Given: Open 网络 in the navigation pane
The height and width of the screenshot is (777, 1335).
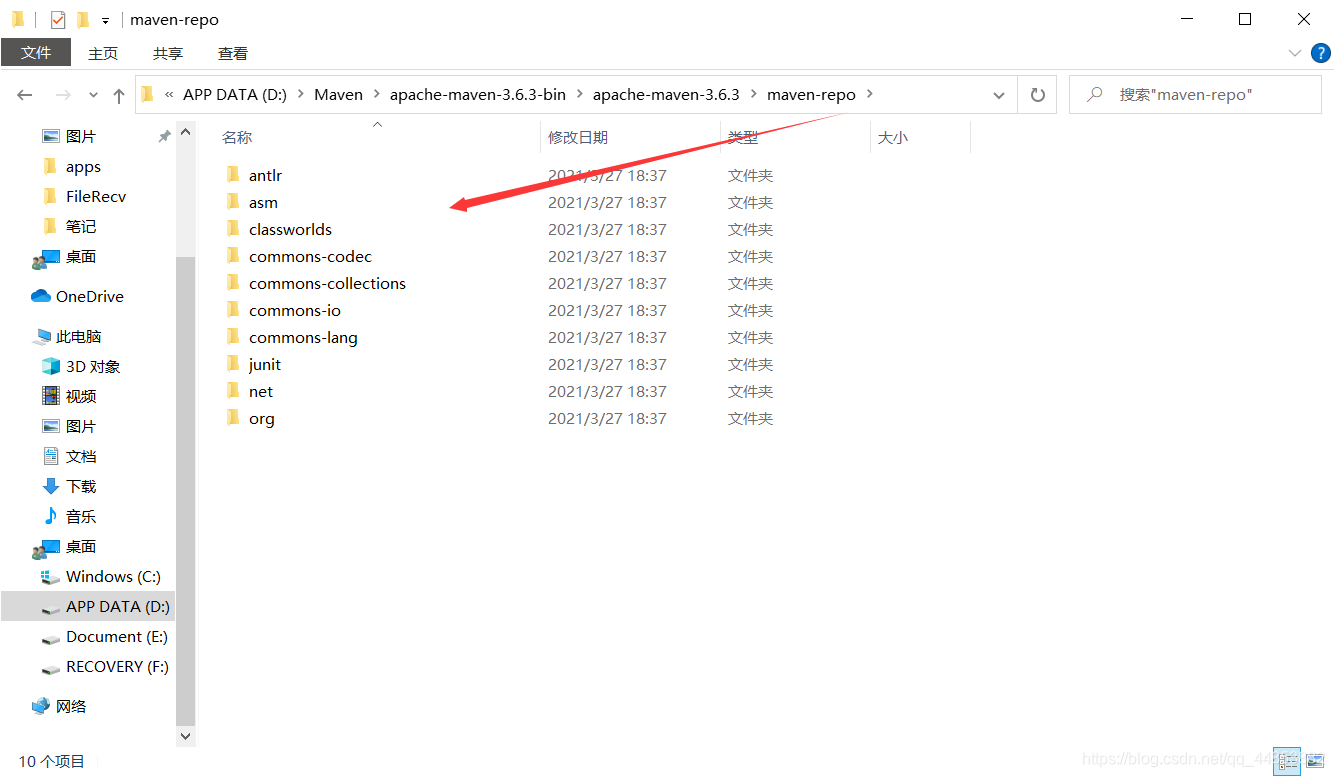Looking at the screenshot, I should click(x=71, y=706).
